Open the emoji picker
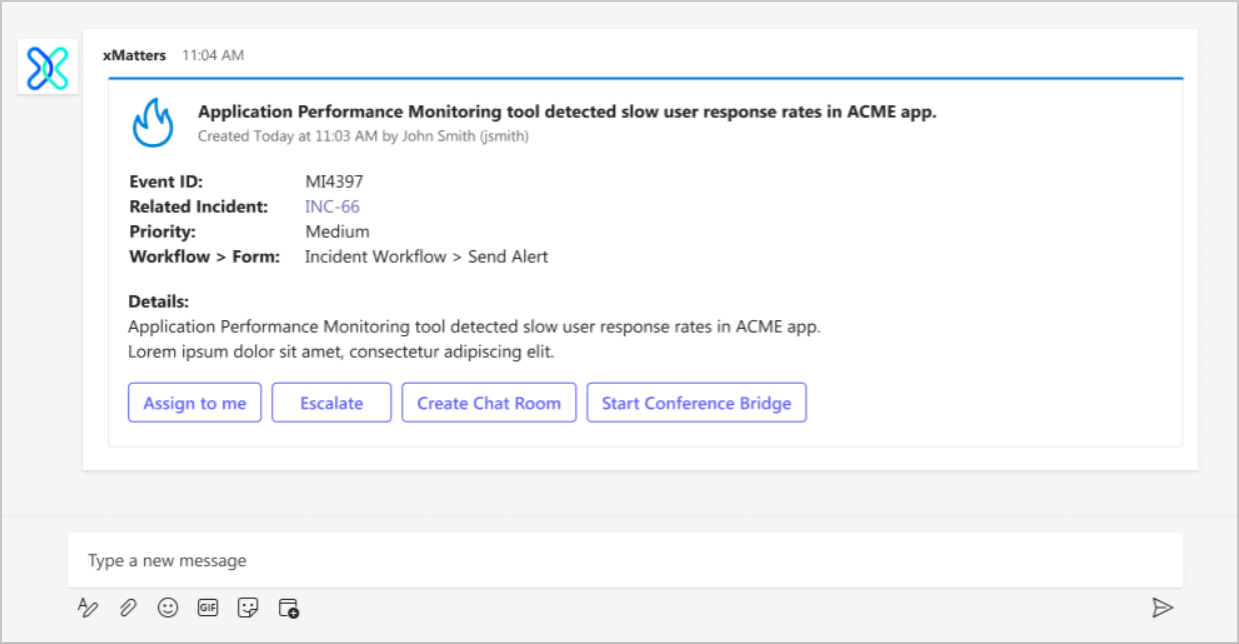The width and height of the screenshot is (1239, 644). pos(167,608)
